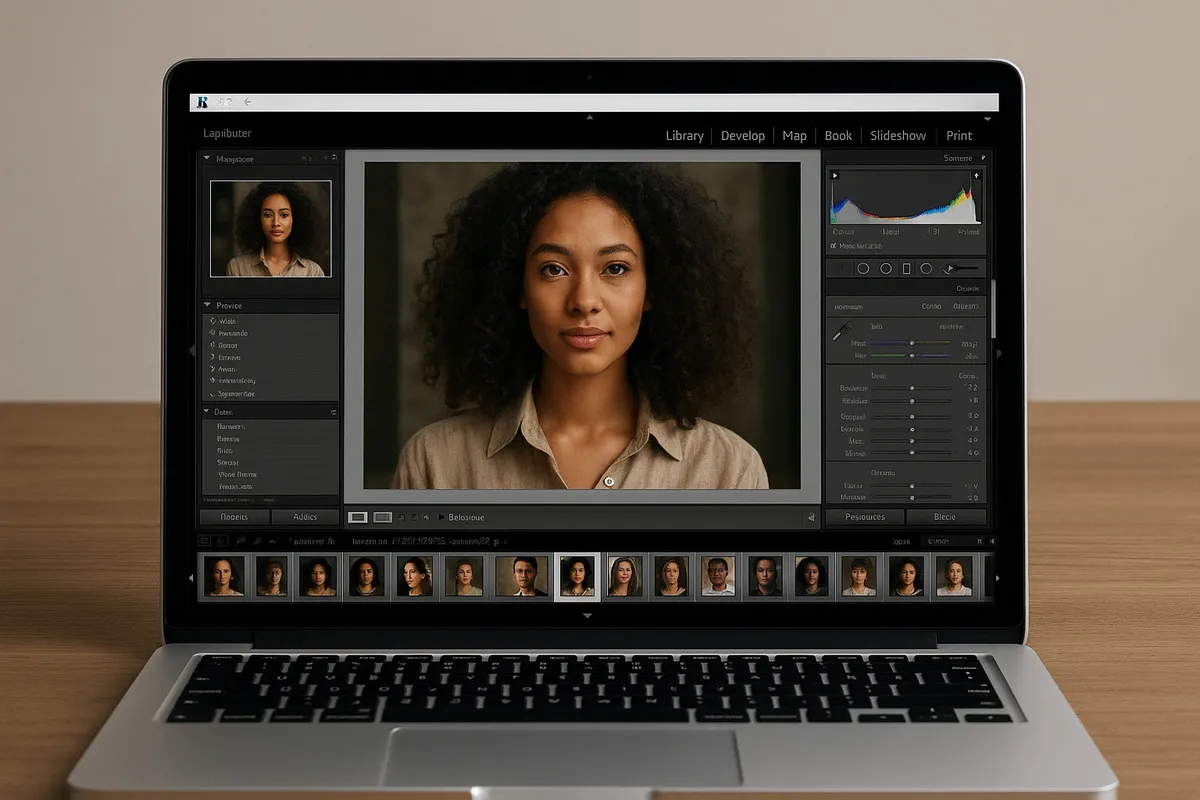Toggle the shadow clipping indicator on the histogram
Viewport: 1200px width, 800px height.
835,175
